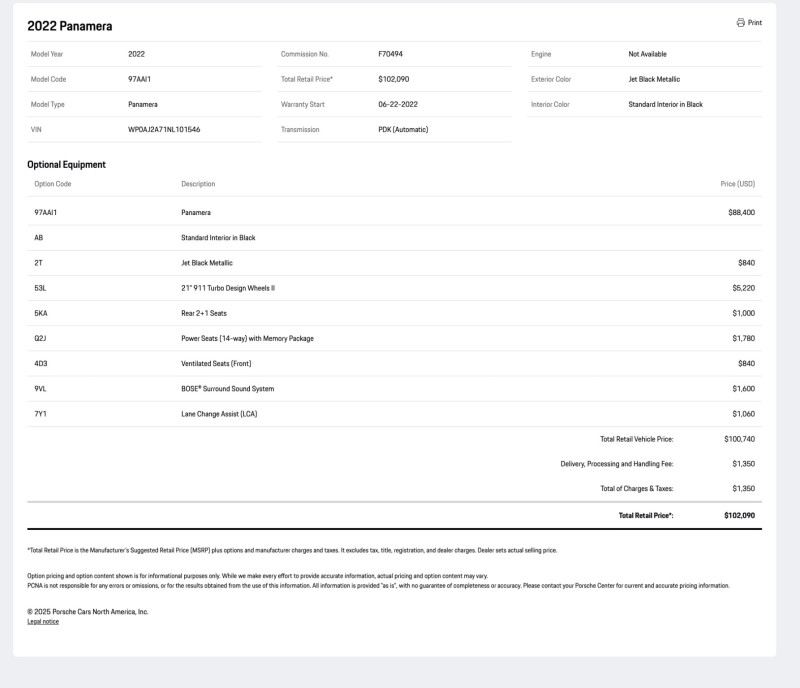
Task: Select option code "2T"
Action: tap(38, 263)
